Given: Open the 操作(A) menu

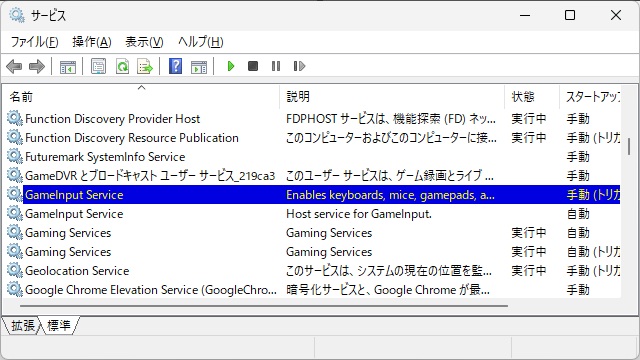Looking at the screenshot, I should pyautogui.click(x=92, y=42).
